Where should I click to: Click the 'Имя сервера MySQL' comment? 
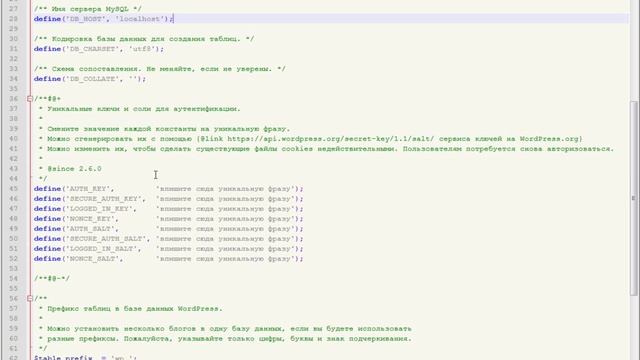click(88, 9)
